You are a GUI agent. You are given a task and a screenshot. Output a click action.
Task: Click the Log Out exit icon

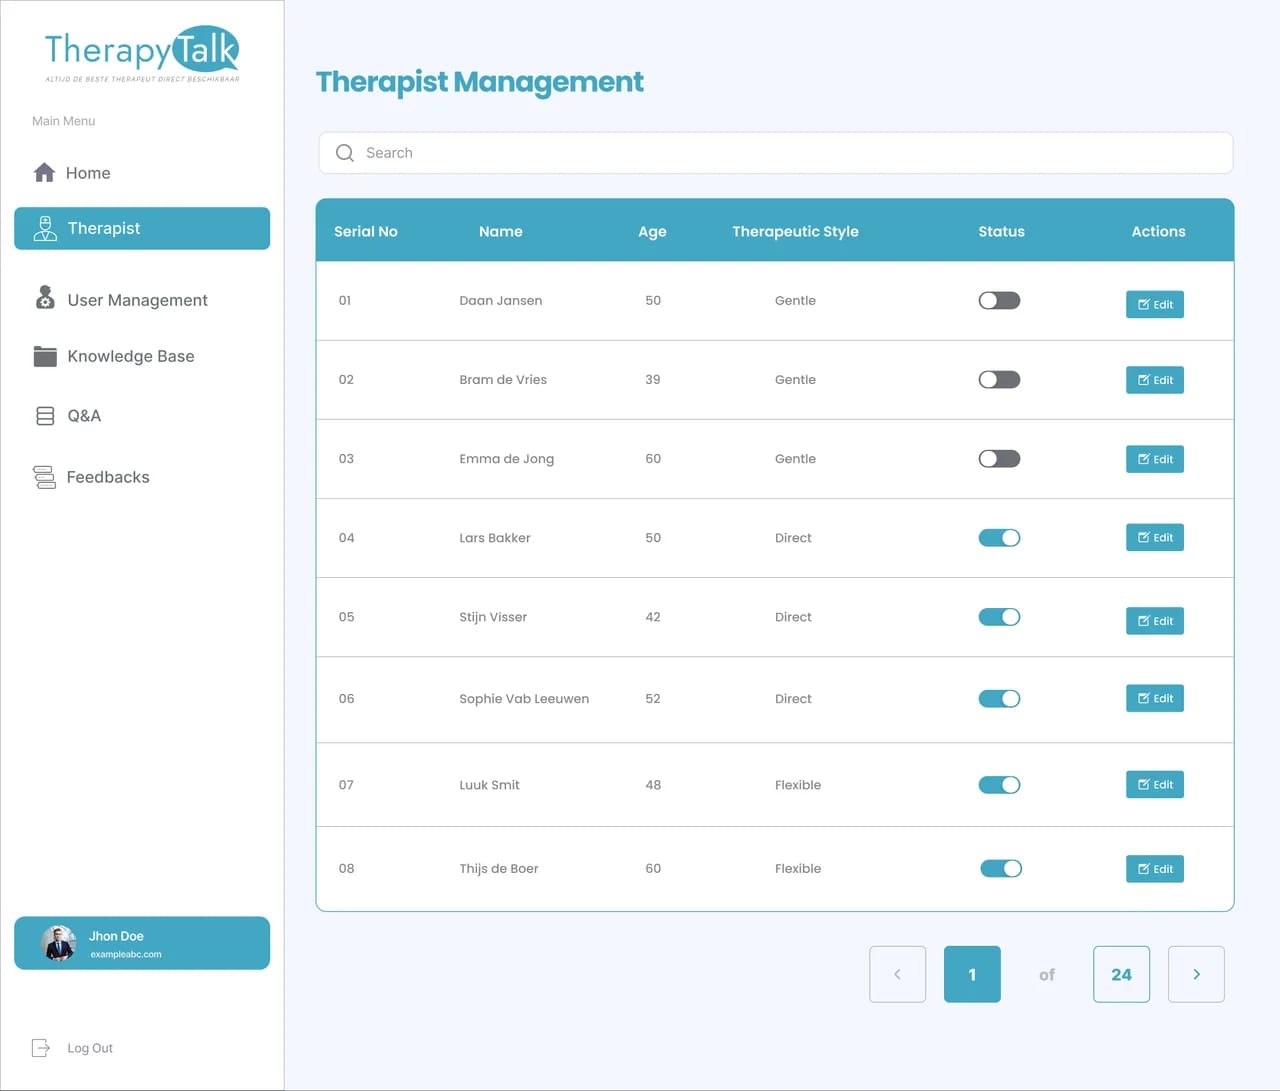(x=41, y=1048)
